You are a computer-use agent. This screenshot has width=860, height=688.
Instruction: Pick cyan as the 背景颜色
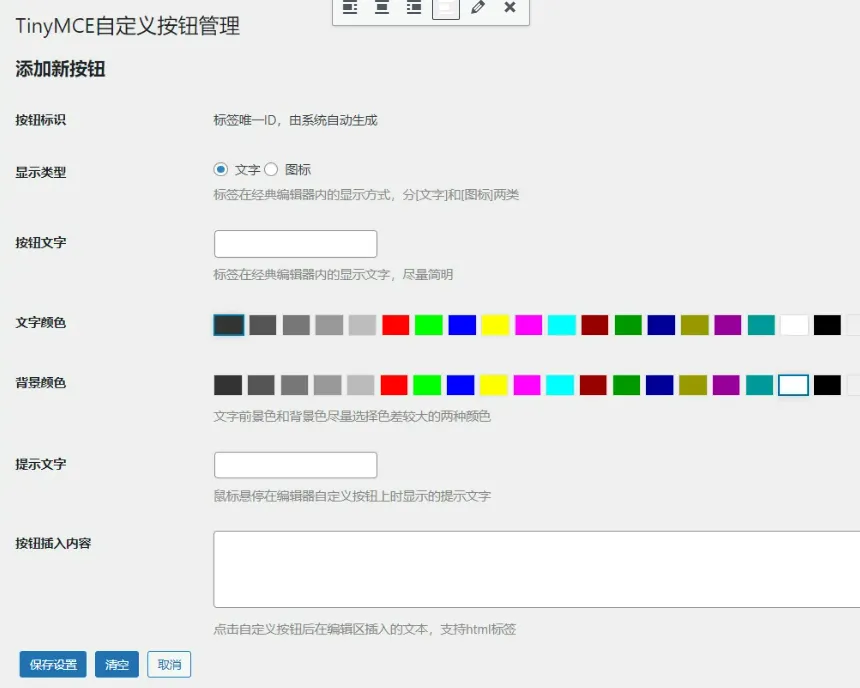click(560, 385)
